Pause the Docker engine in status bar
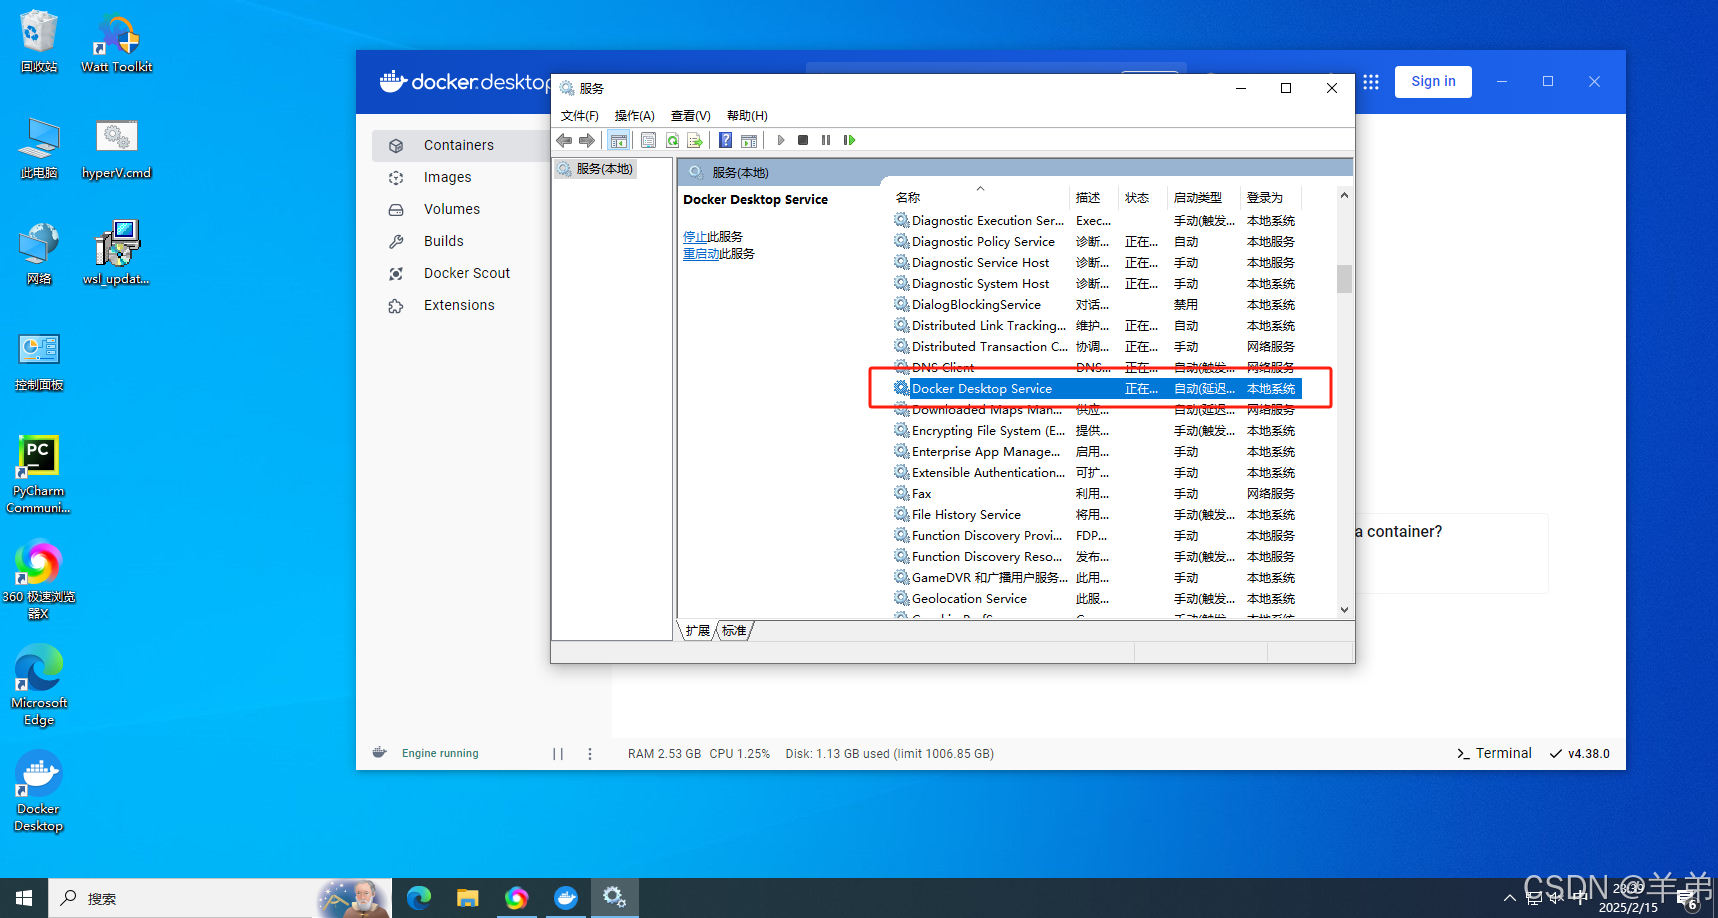The width and height of the screenshot is (1718, 918). point(558,754)
